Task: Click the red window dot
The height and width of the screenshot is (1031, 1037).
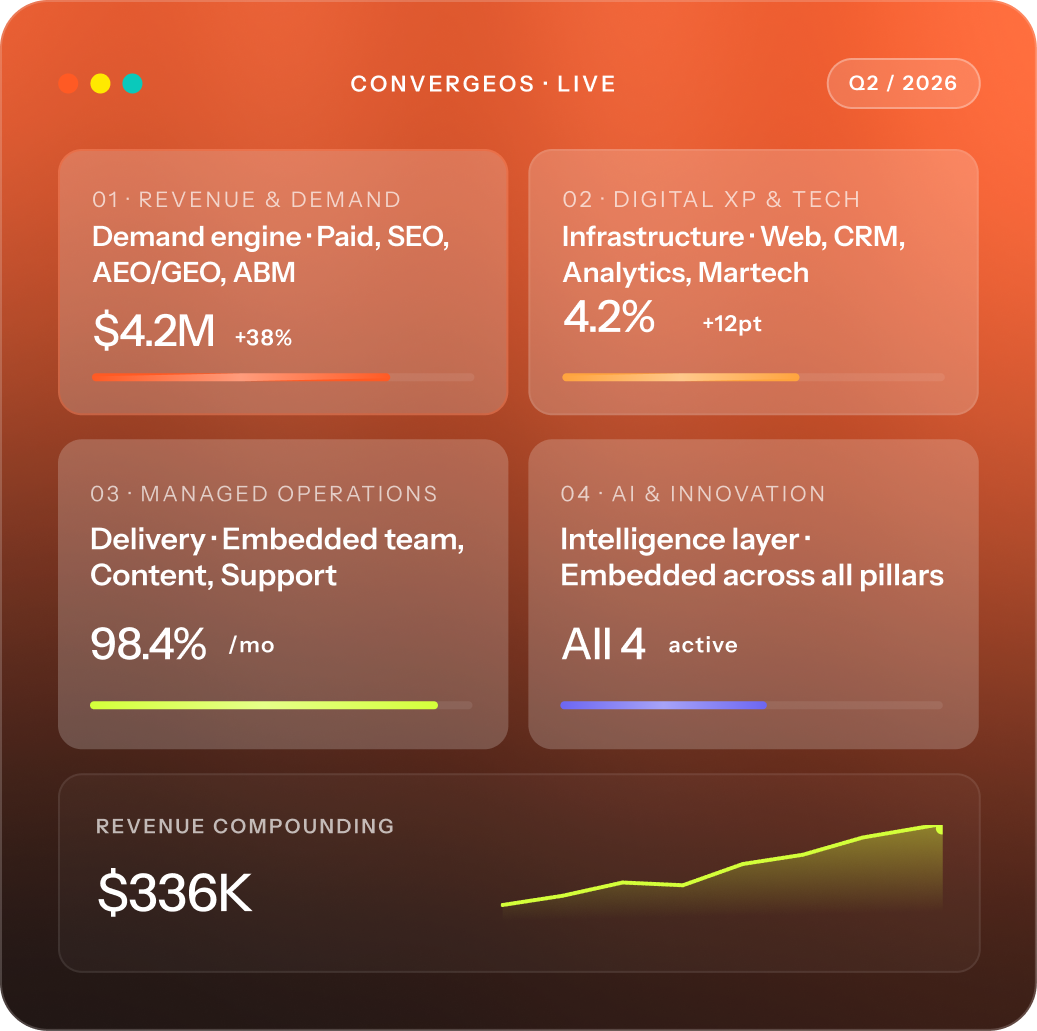Action: tap(68, 83)
